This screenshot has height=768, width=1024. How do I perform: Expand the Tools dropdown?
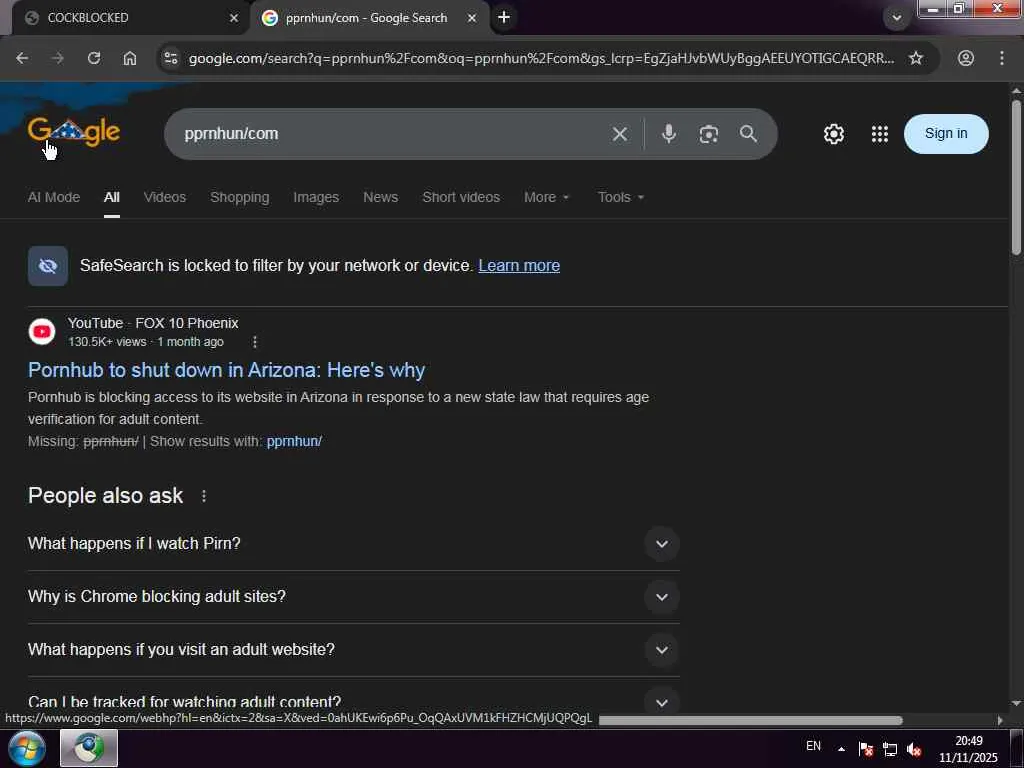pos(620,197)
